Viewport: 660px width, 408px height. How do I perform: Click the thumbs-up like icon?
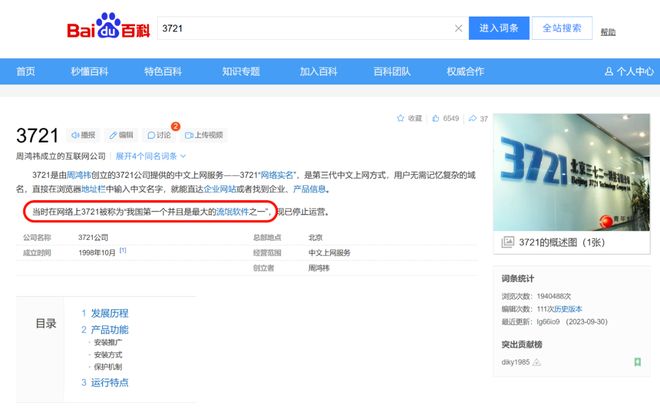click(x=436, y=118)
